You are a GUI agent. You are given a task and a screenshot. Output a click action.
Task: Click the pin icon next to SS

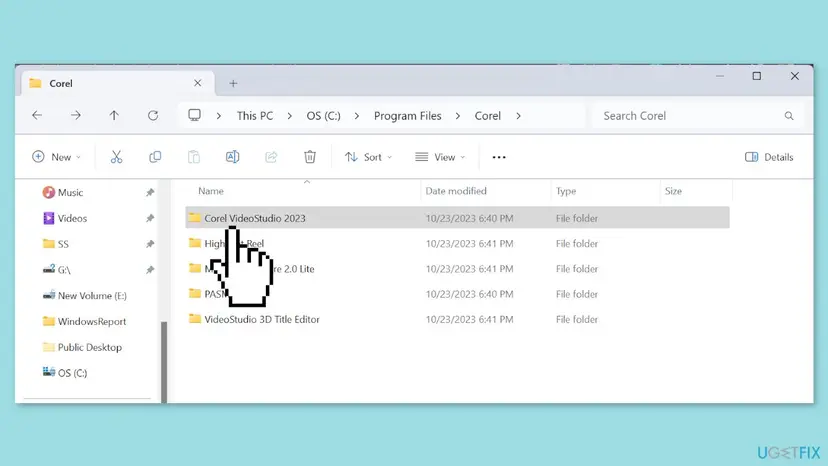pyautogui.click(x=150, y=244)
